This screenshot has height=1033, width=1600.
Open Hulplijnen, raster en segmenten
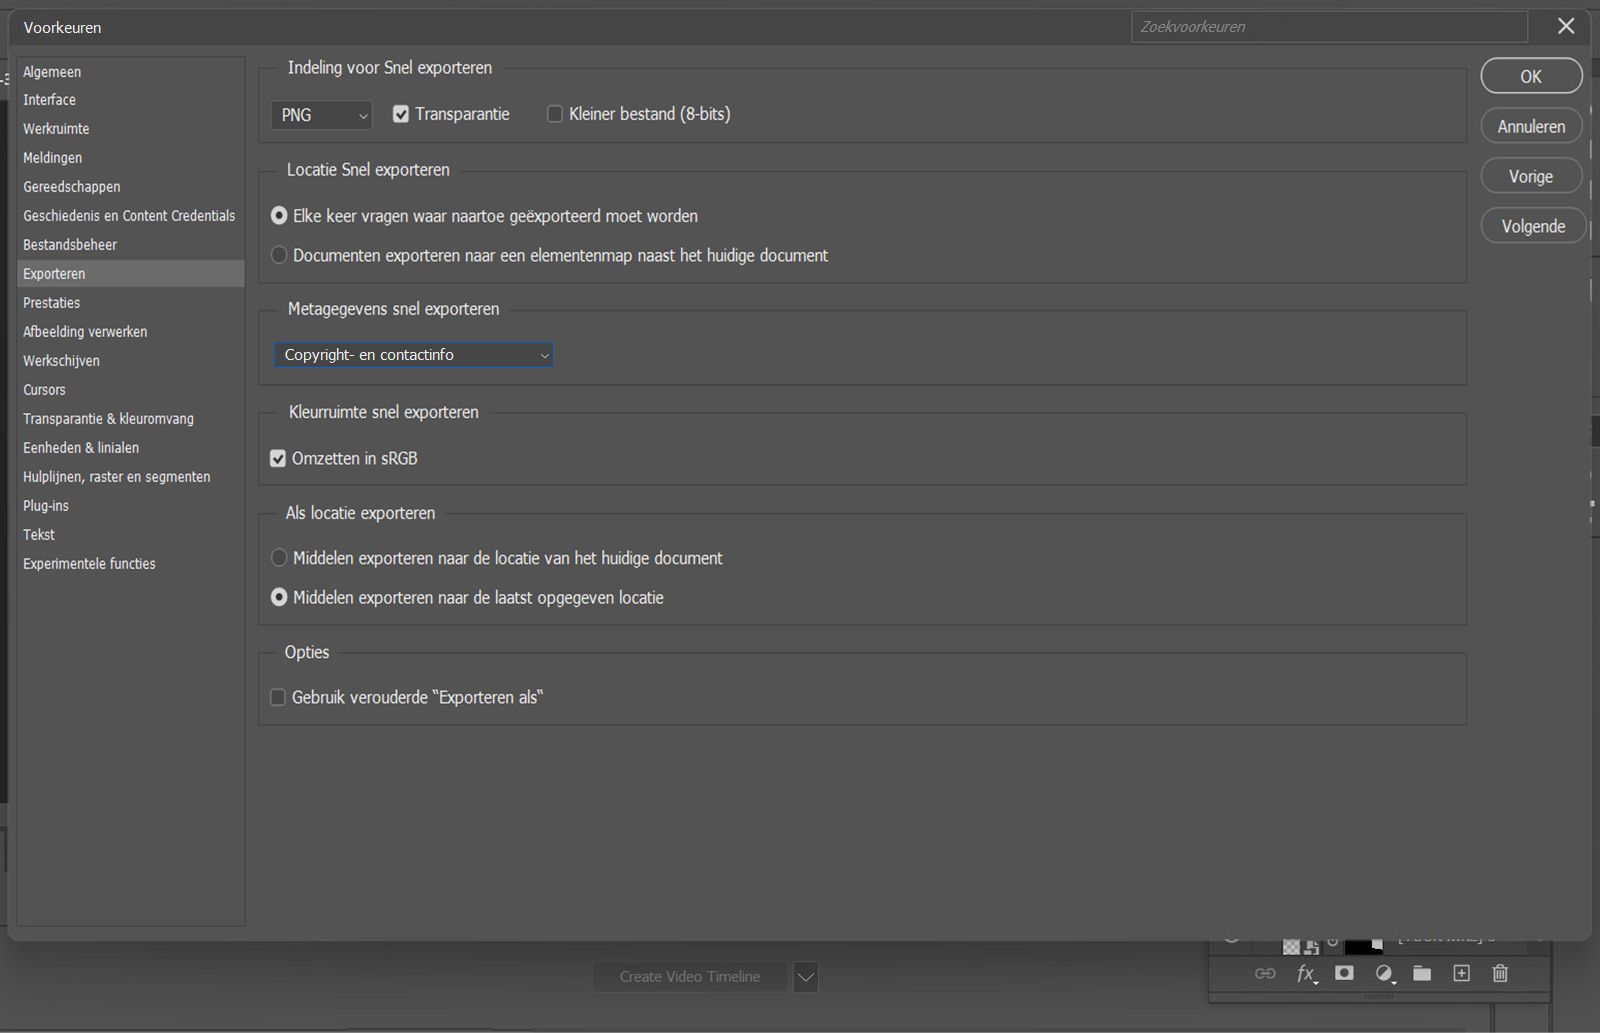pos(117,477)
